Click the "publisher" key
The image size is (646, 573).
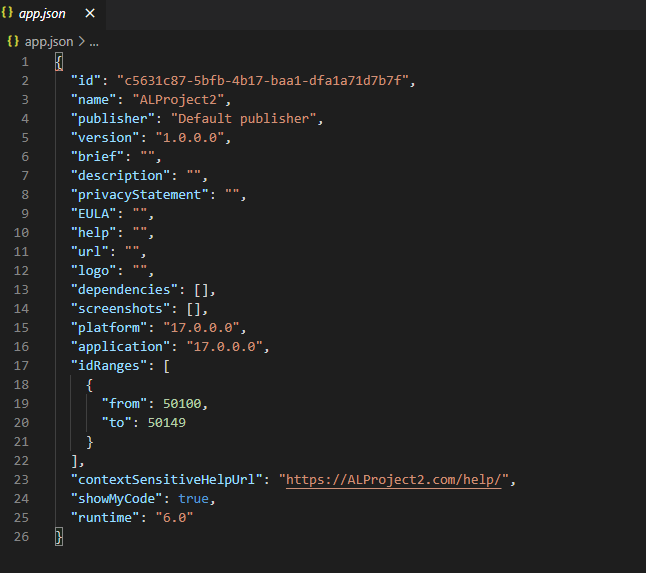point(112,119)
